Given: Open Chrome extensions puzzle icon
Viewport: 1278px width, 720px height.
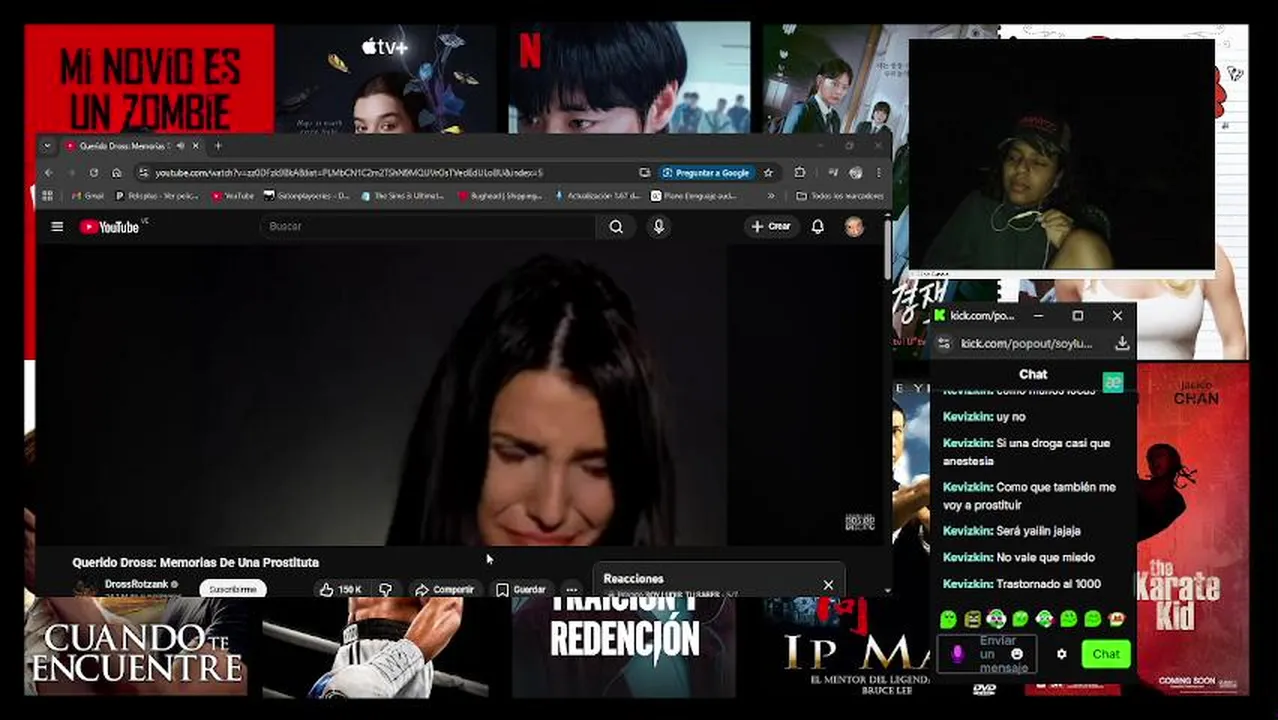Looking at the screenshot, I should point(800,173).
